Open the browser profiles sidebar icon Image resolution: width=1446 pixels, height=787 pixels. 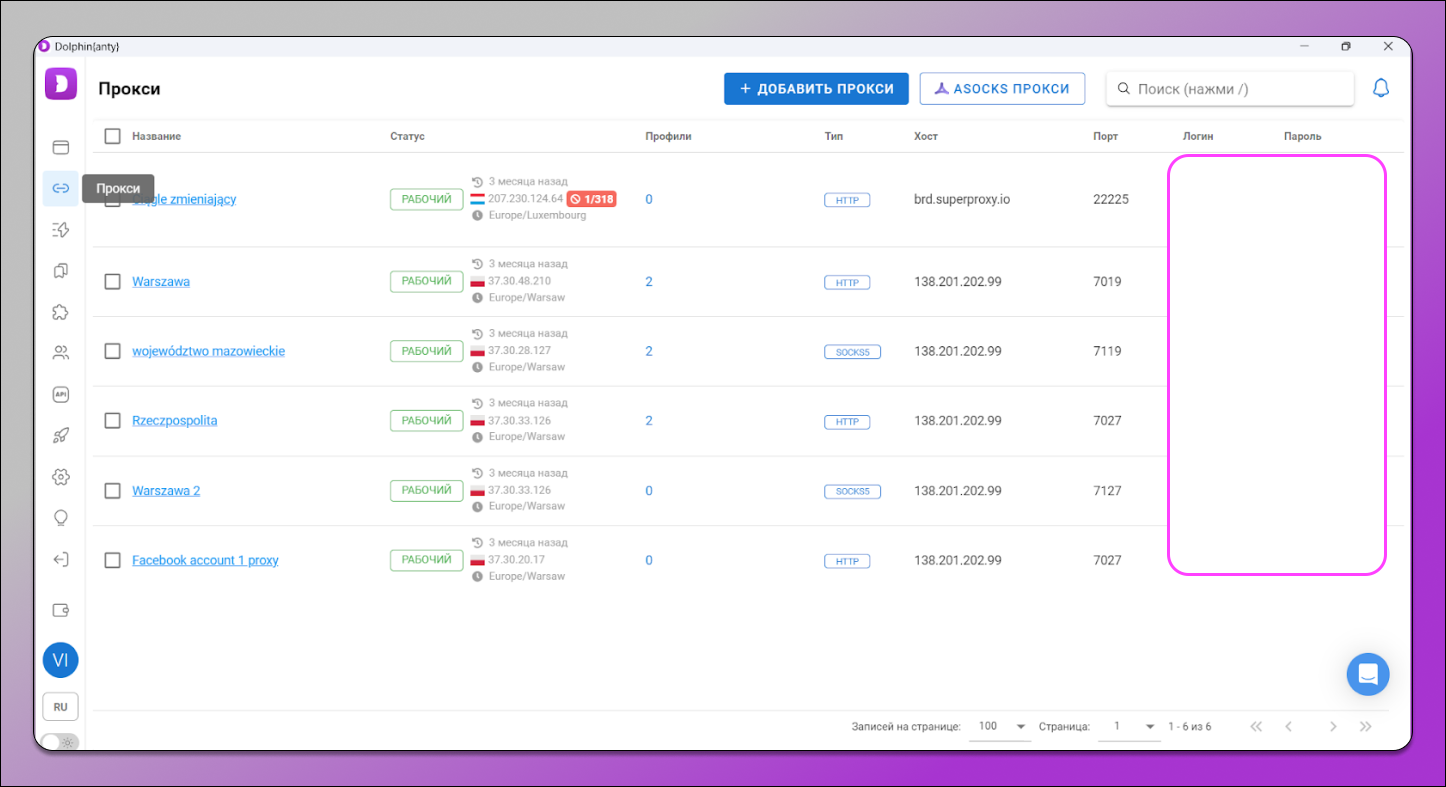point(61,147)
